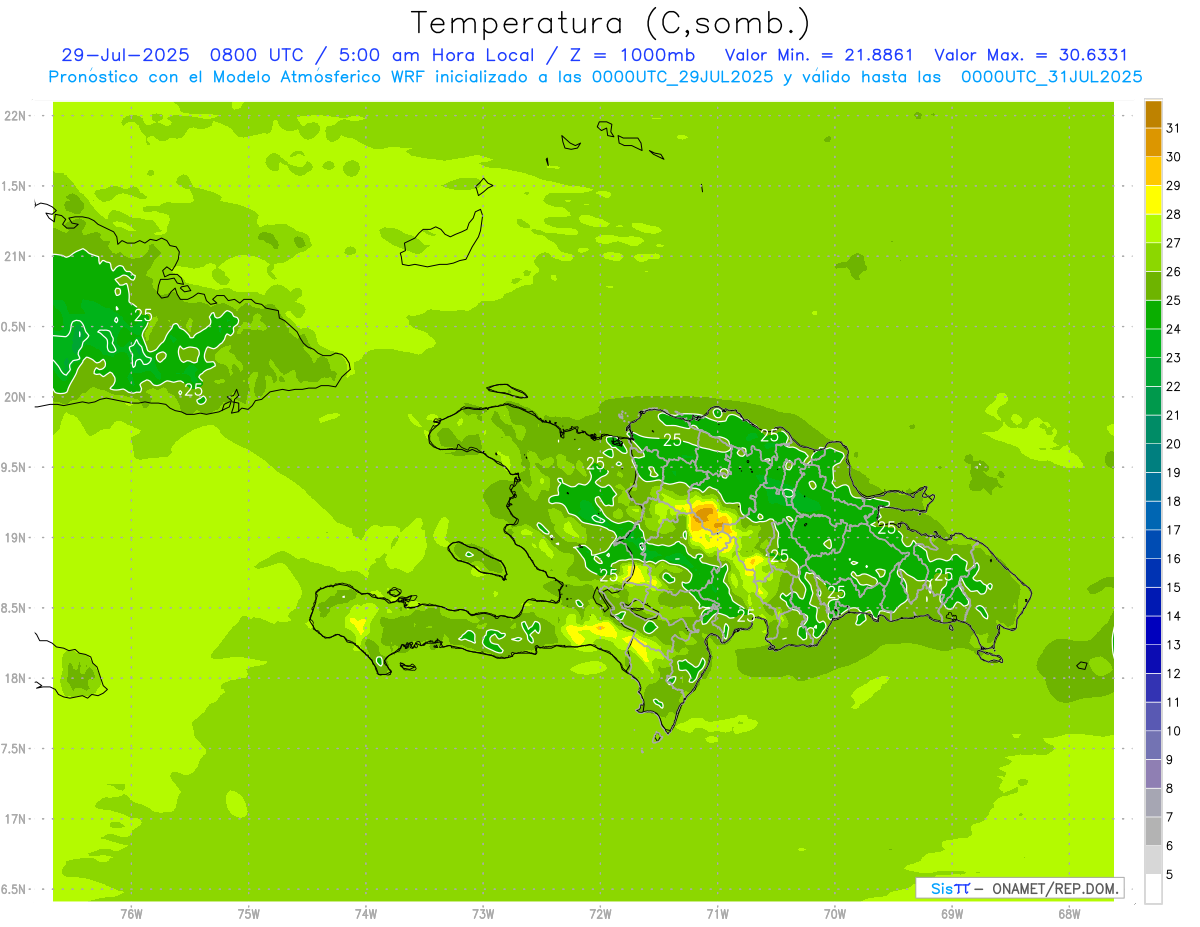Click the legend scale value 20
1200x927 pixels.
(1174, 444)
